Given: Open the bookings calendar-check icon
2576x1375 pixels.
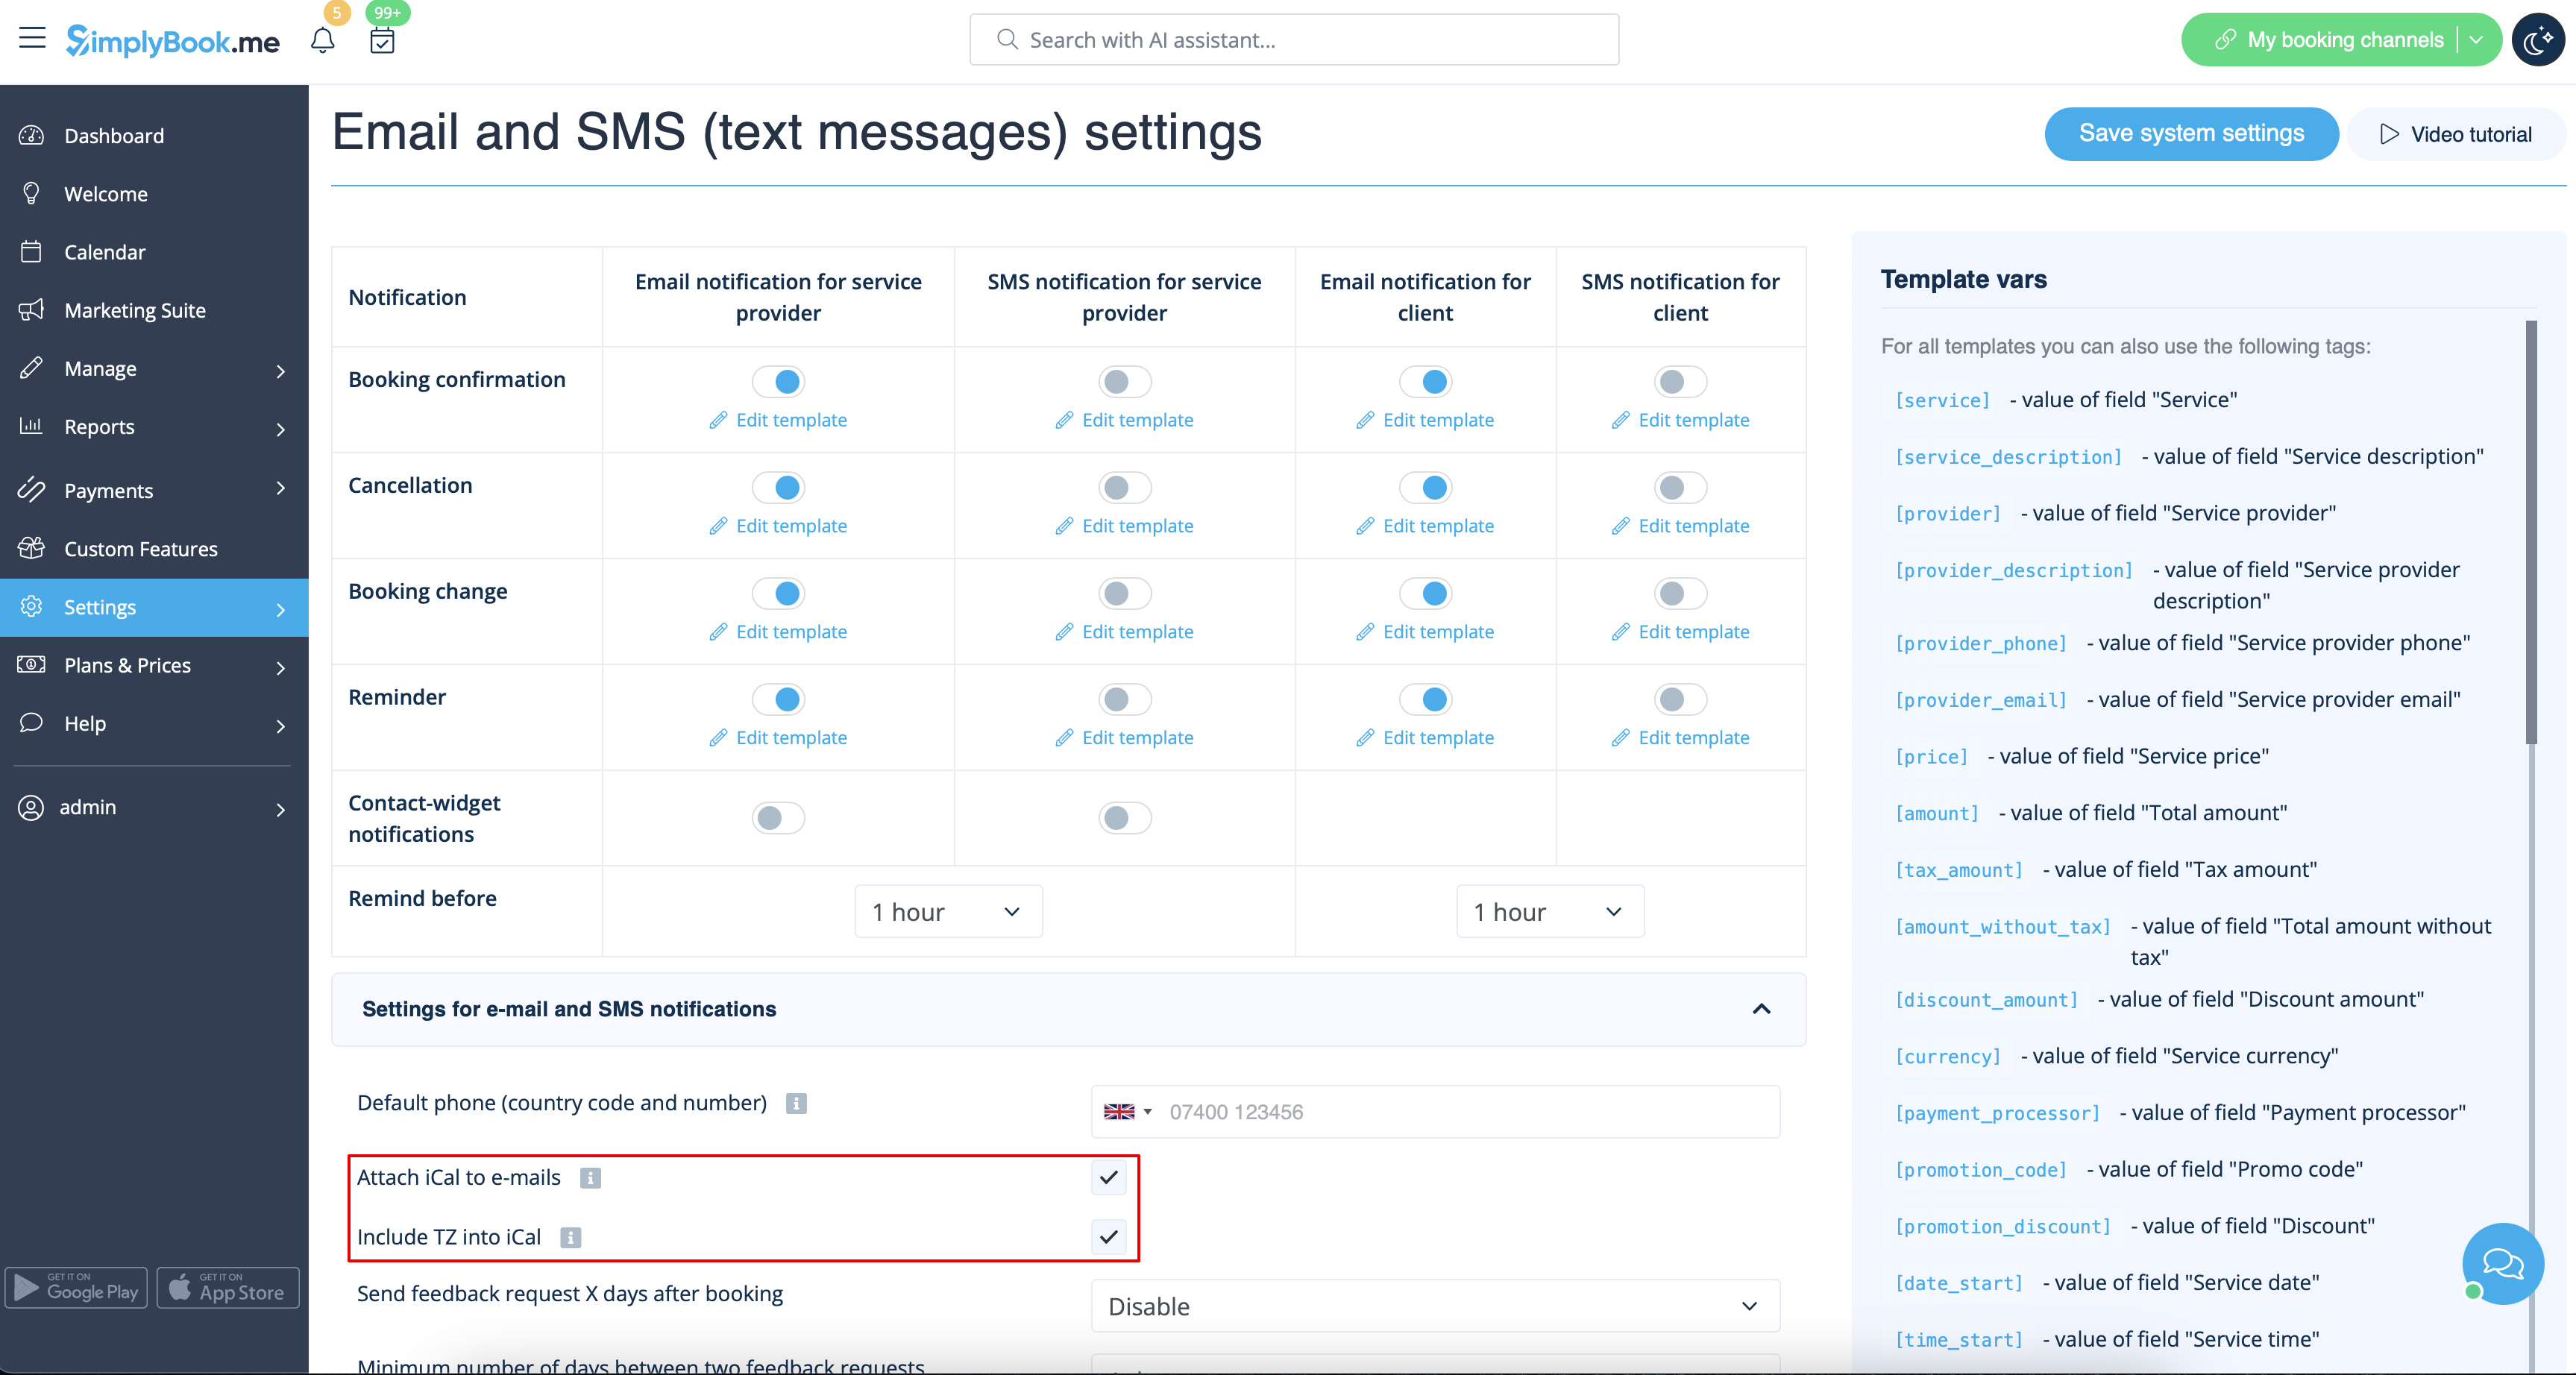Looking at the screenshot, I should [382, 40].
